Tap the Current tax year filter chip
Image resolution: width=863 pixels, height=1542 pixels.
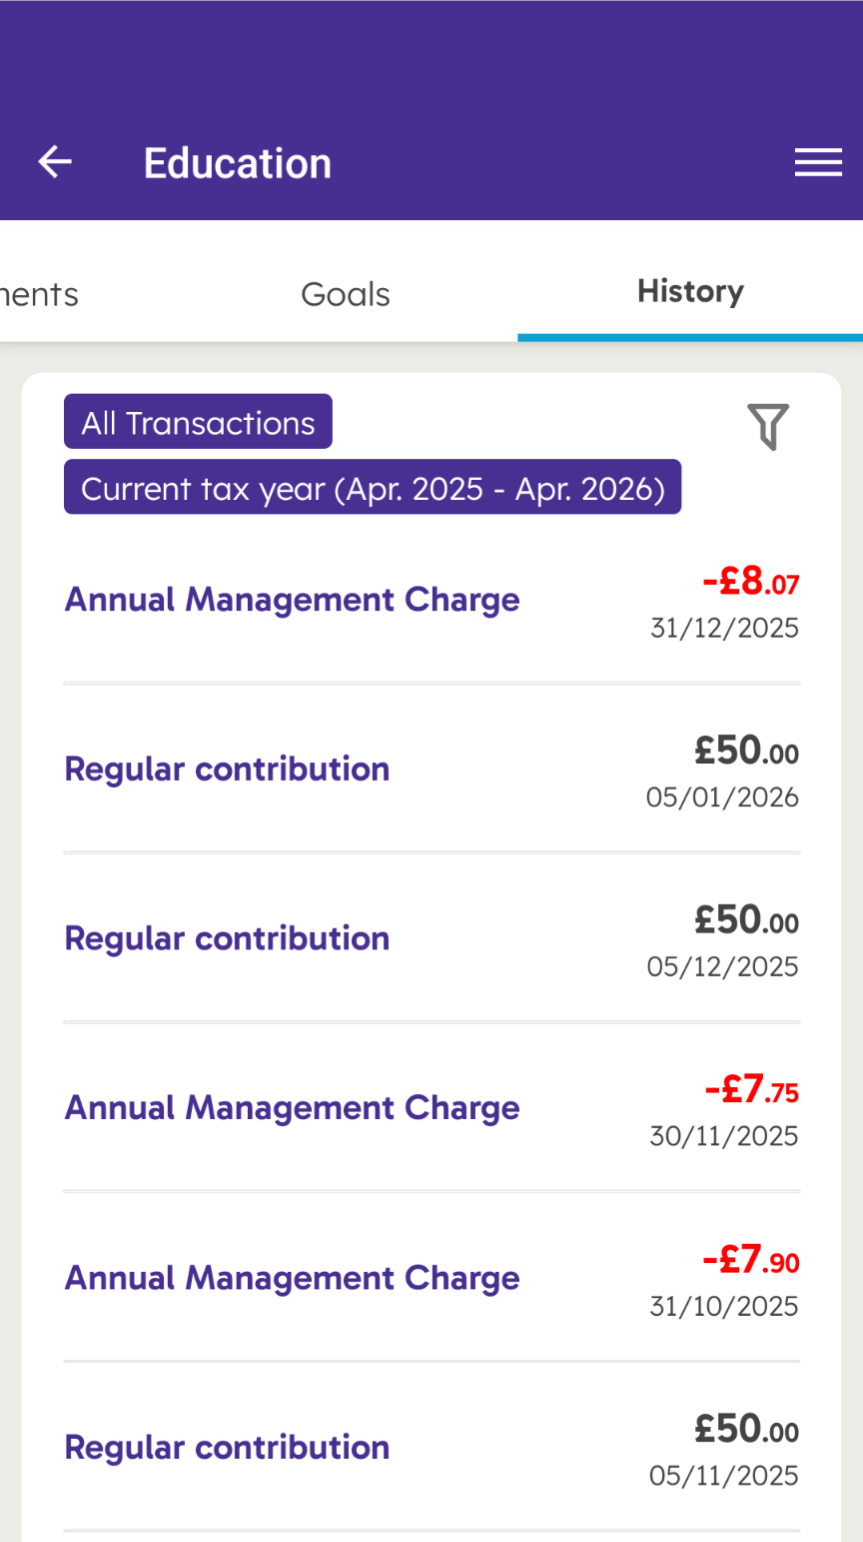(x=372, y=488)
